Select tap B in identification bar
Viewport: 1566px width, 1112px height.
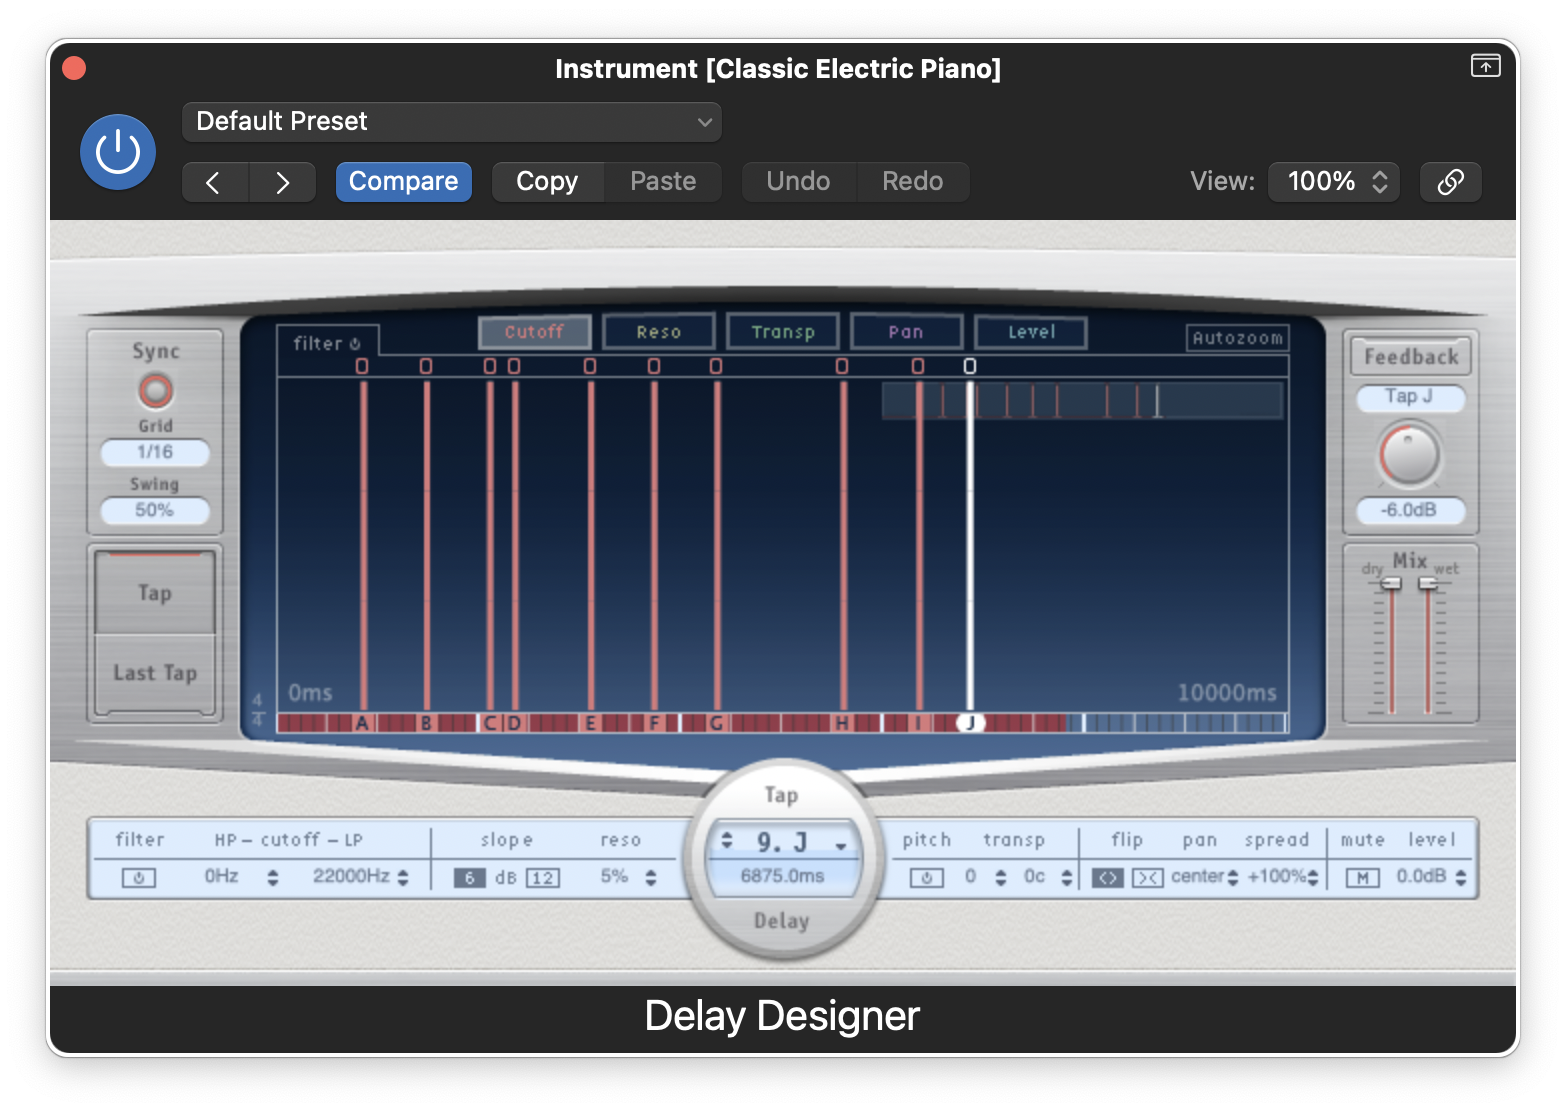click(x=426, y=723)
